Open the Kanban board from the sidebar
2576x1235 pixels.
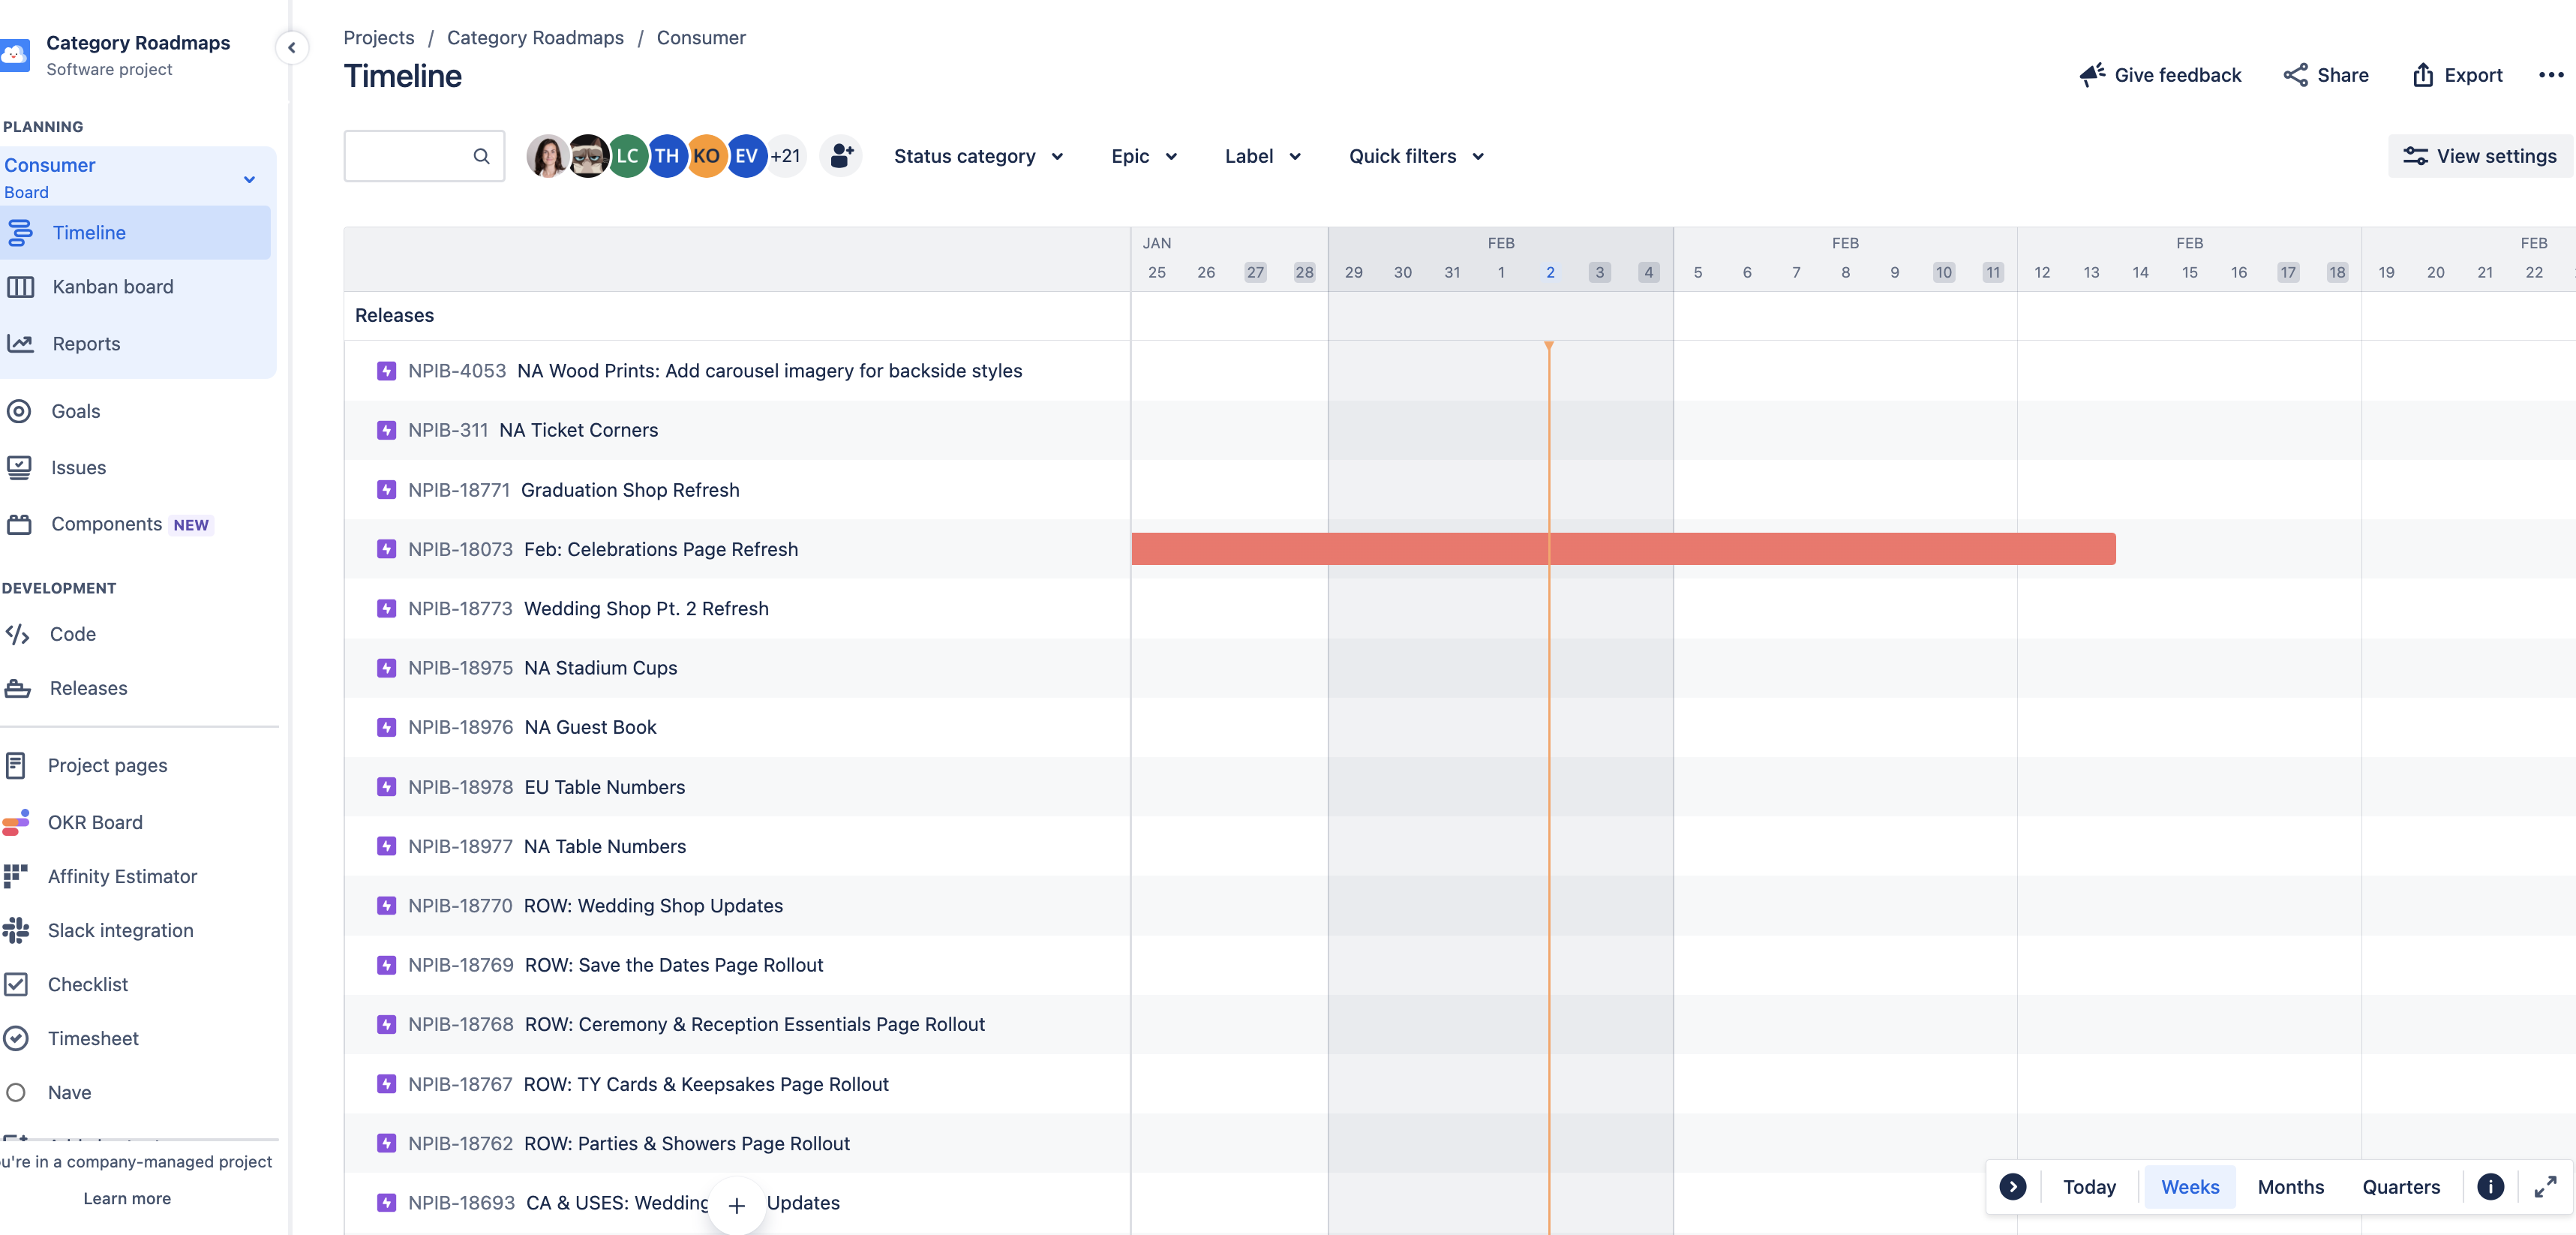pyautogui.click(x=112, y=286)
